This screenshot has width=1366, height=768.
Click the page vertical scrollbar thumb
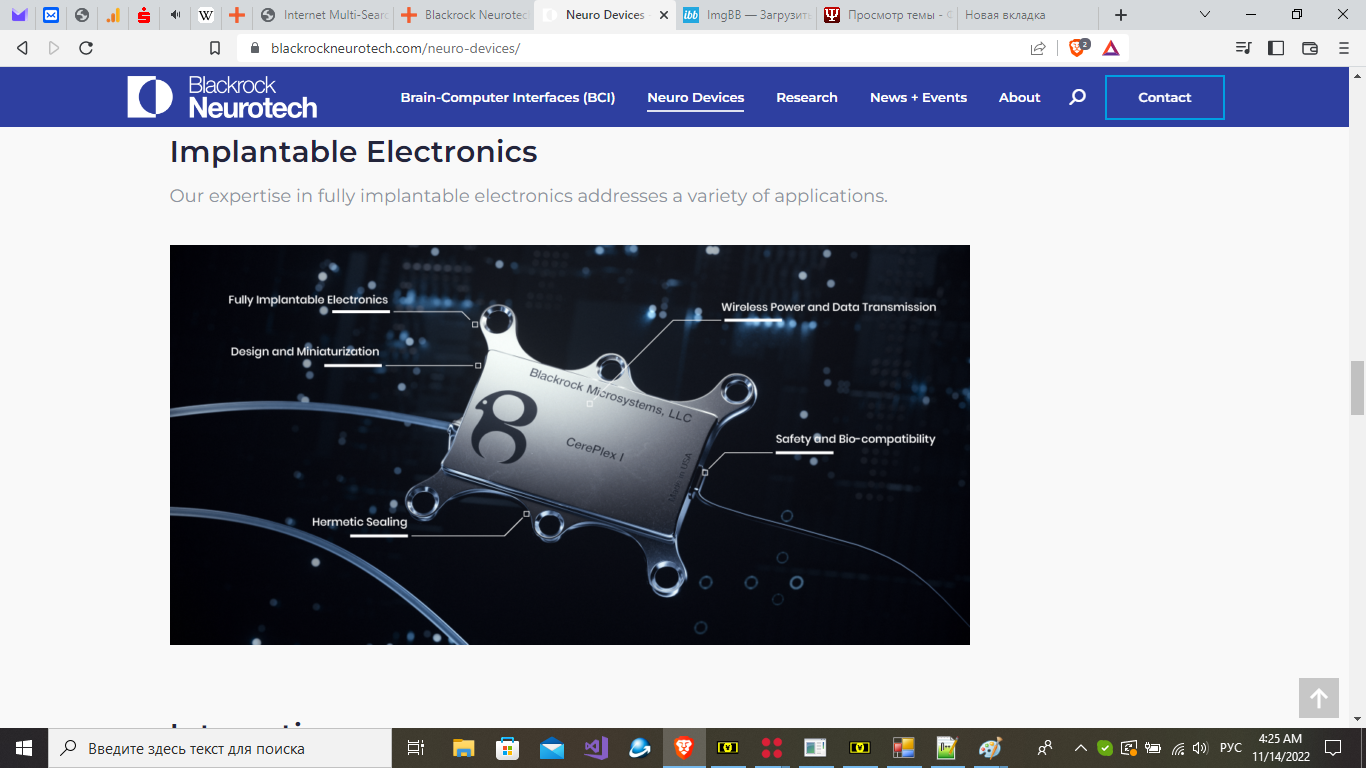pyautogui.click(x=1357, y=388)
